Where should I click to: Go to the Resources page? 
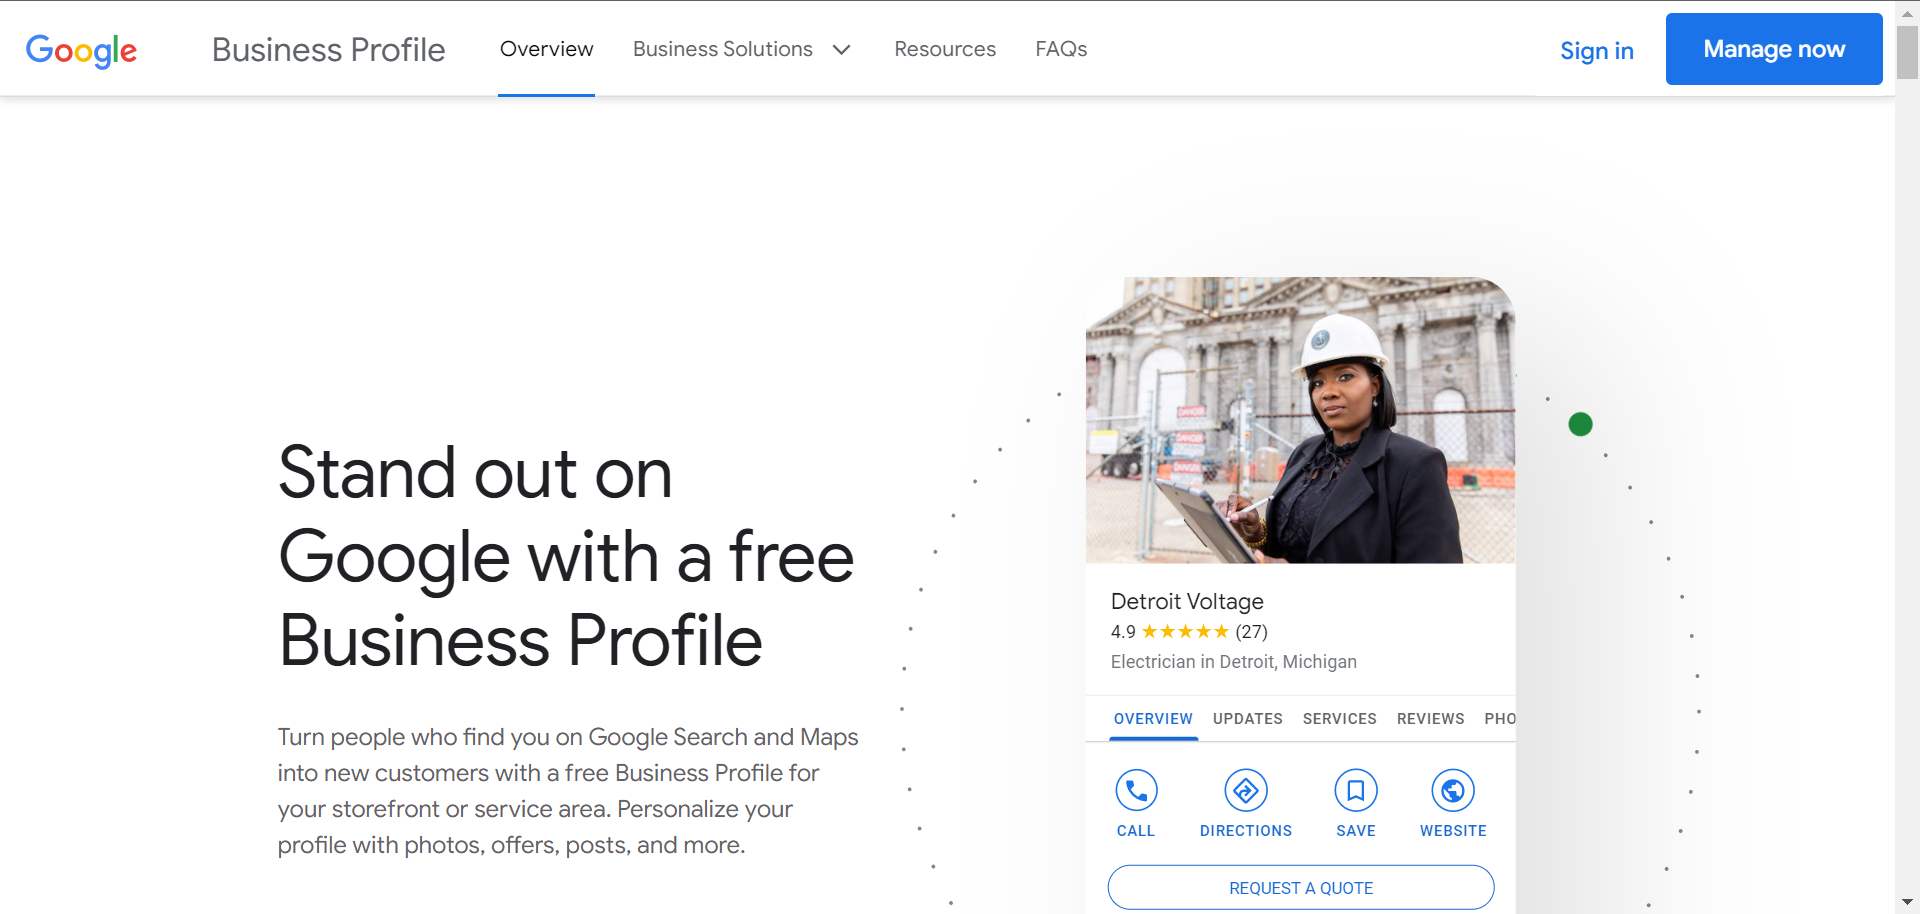point(944,49)
